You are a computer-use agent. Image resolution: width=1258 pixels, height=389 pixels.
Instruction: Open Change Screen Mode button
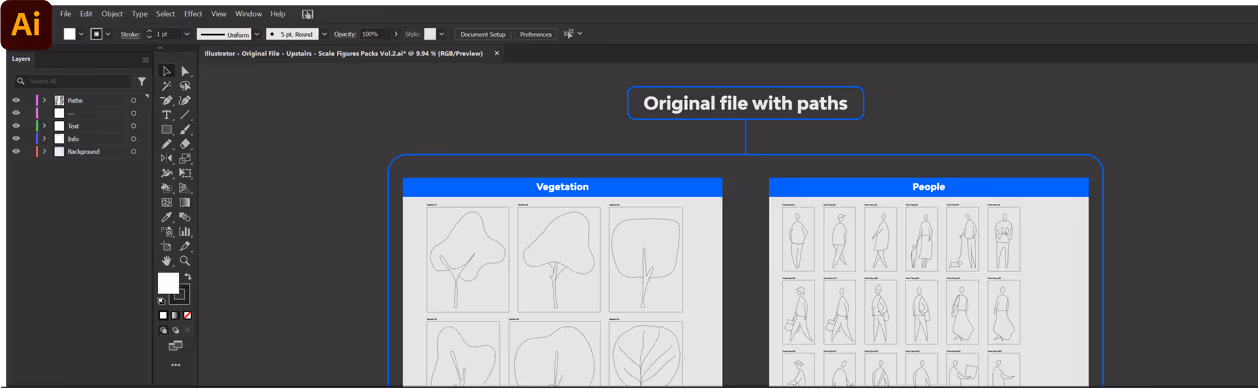pyautogui.click(x=176, y=346)
